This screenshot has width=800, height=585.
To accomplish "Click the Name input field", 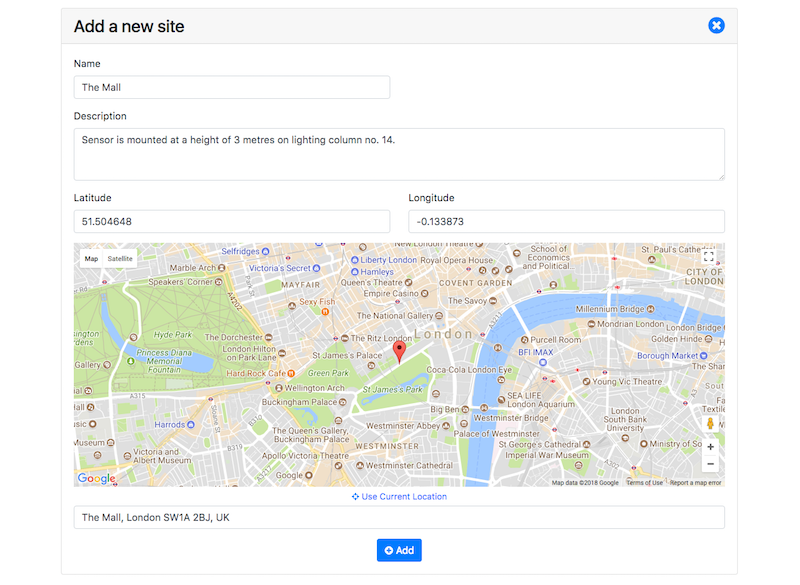I will coord(232,87).
